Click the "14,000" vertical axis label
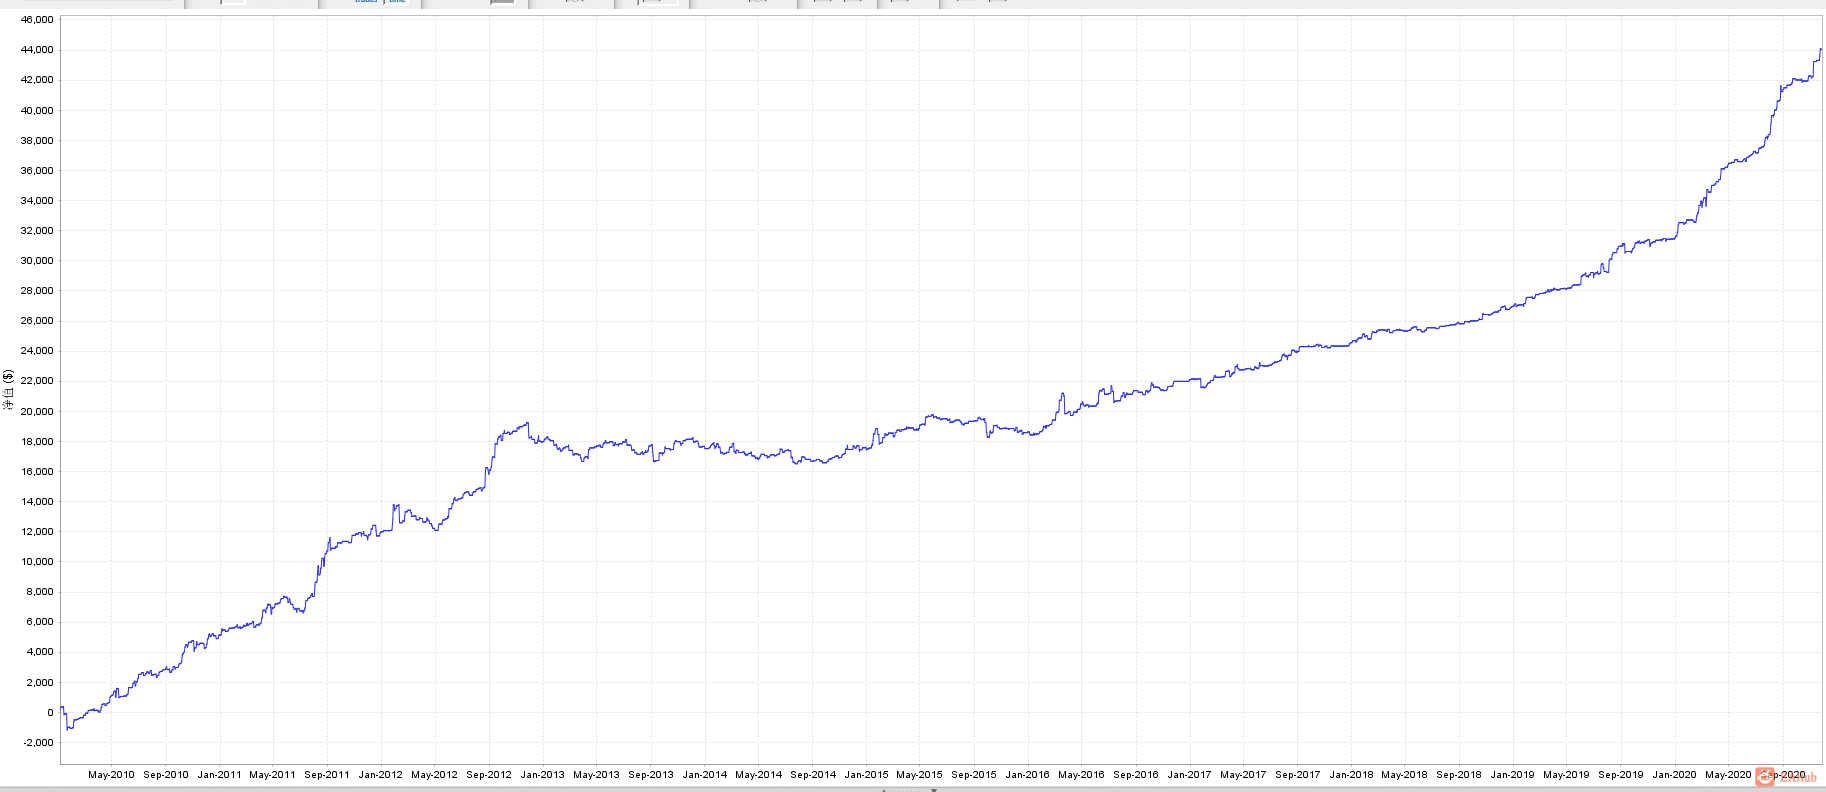1826x792 pixels. [x=37, y=501]
